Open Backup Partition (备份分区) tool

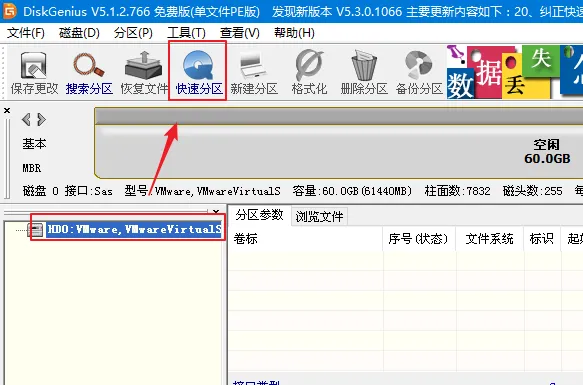[x=419, y=73]
